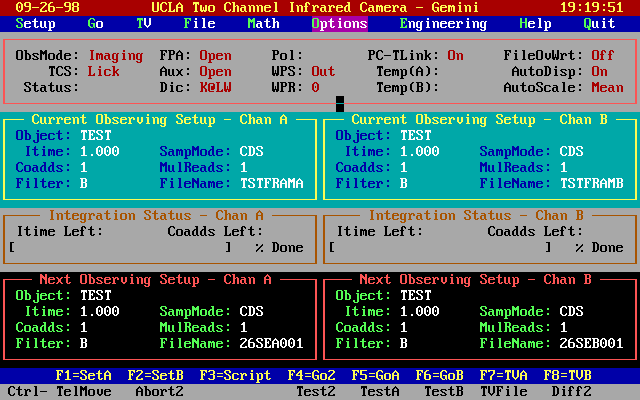
Task: Click the F4=Go2 function key label
Action: (x=311, y=375)
